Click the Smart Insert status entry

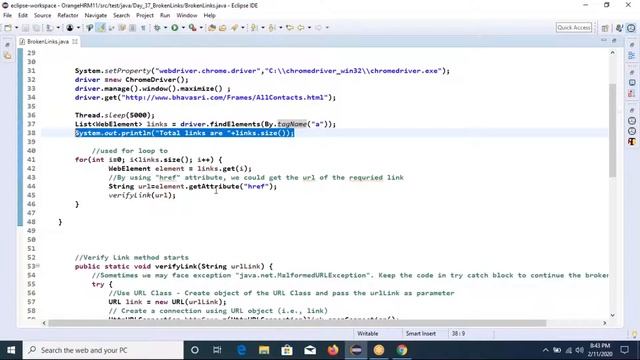click(x=421, y=333)
